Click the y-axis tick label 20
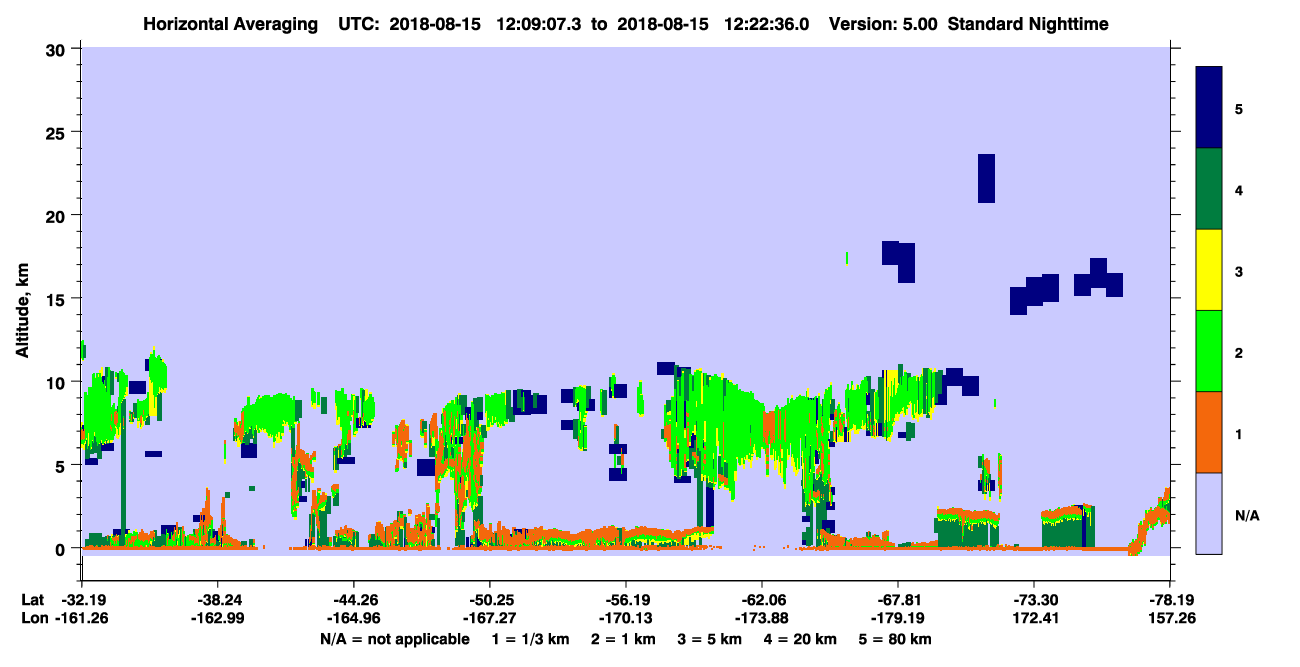This screenshot has height=667, width=1300. [58, 215]
